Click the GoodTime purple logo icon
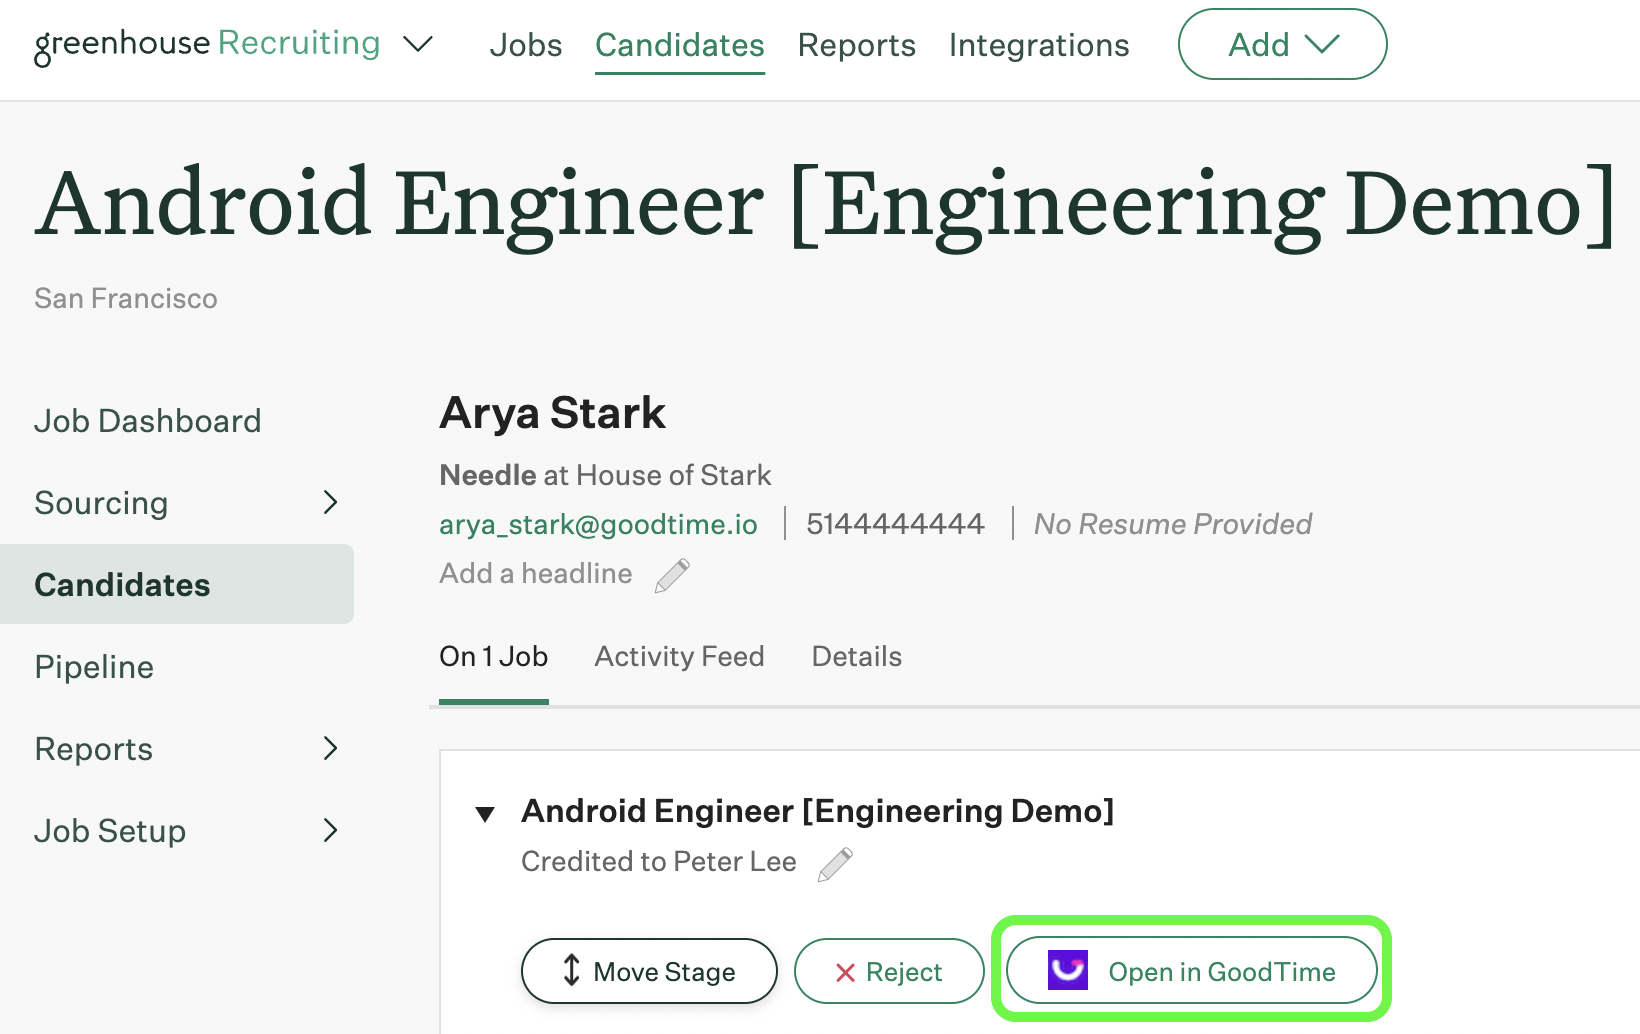1640x1034 pixels. coord(1067,971)
